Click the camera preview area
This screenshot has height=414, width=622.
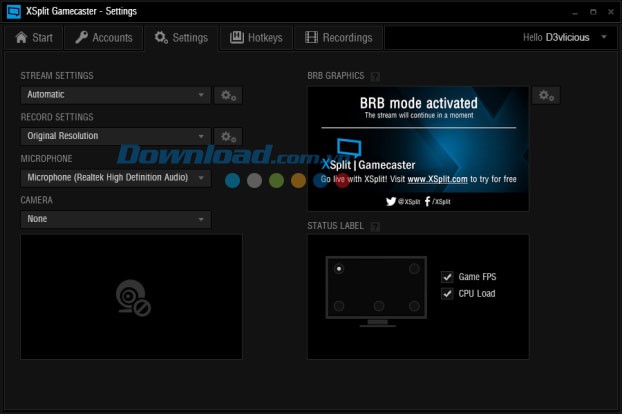tap(131, 297)
